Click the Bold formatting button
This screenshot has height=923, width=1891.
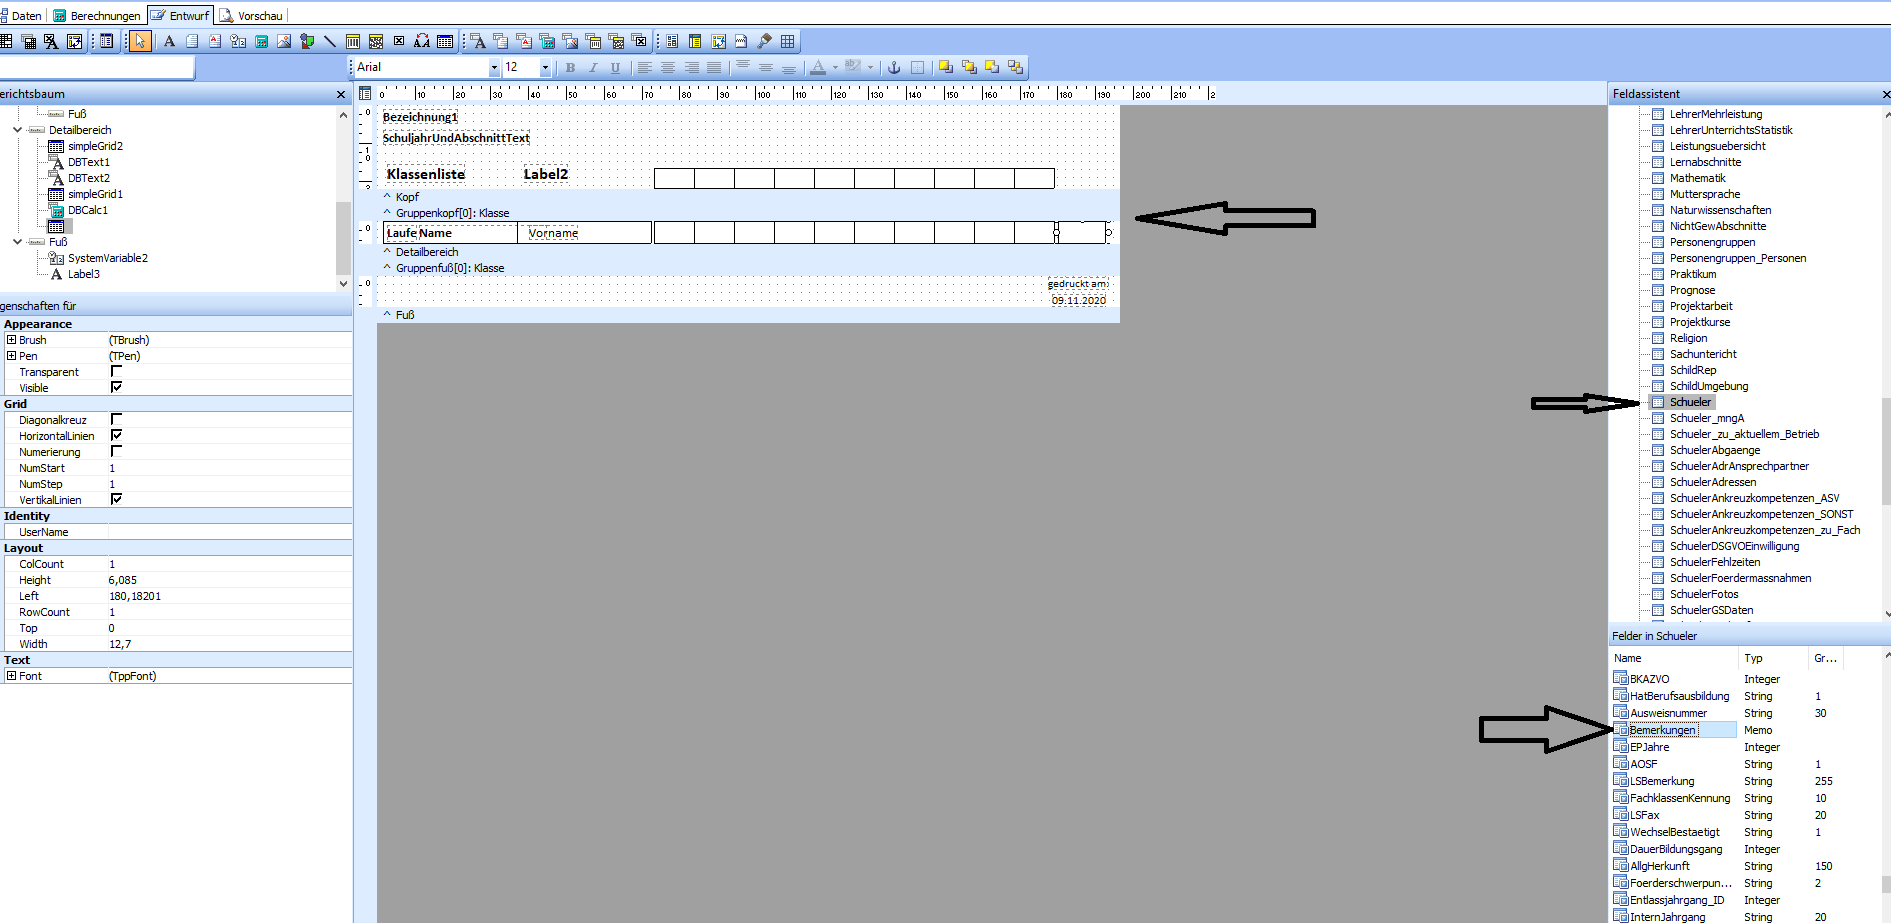(x=570, y=67)
